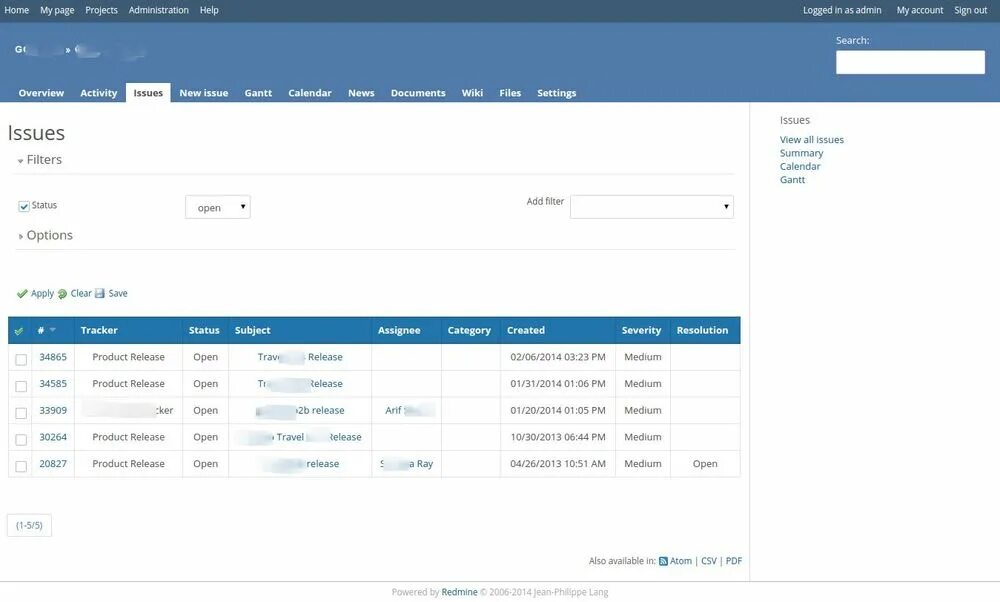This screenshot has height=602, width=1000.
Task: Sort by the Severity column header
Action: tap(641, 330)
